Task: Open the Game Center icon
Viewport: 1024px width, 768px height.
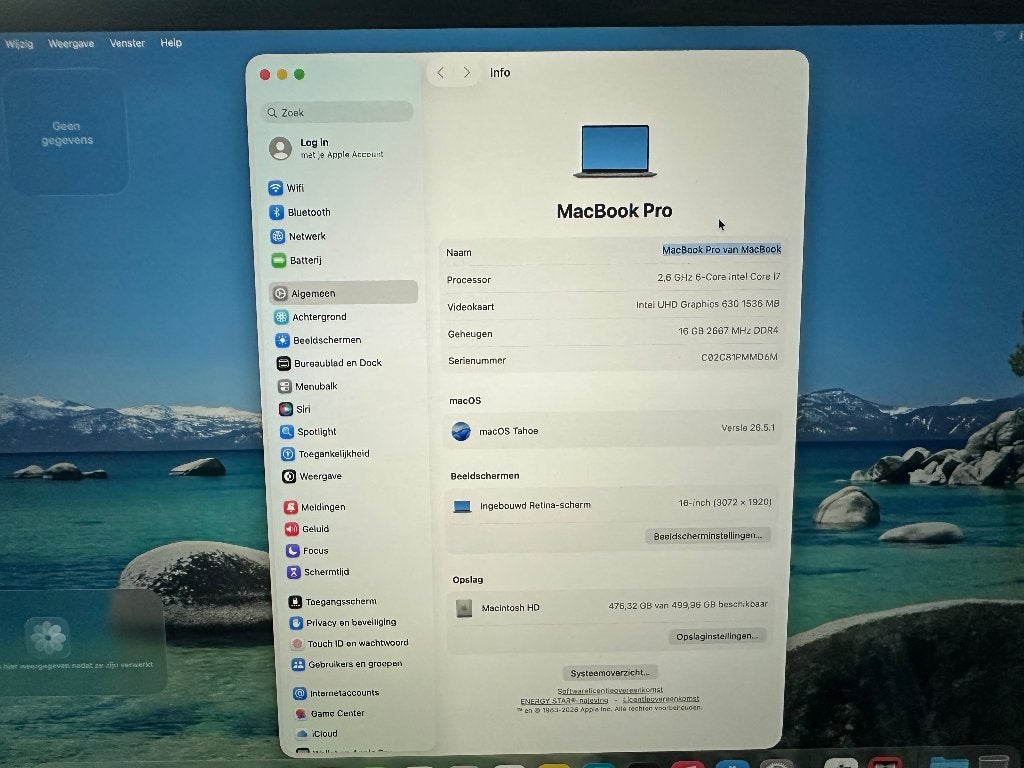Action: (300, 714)
